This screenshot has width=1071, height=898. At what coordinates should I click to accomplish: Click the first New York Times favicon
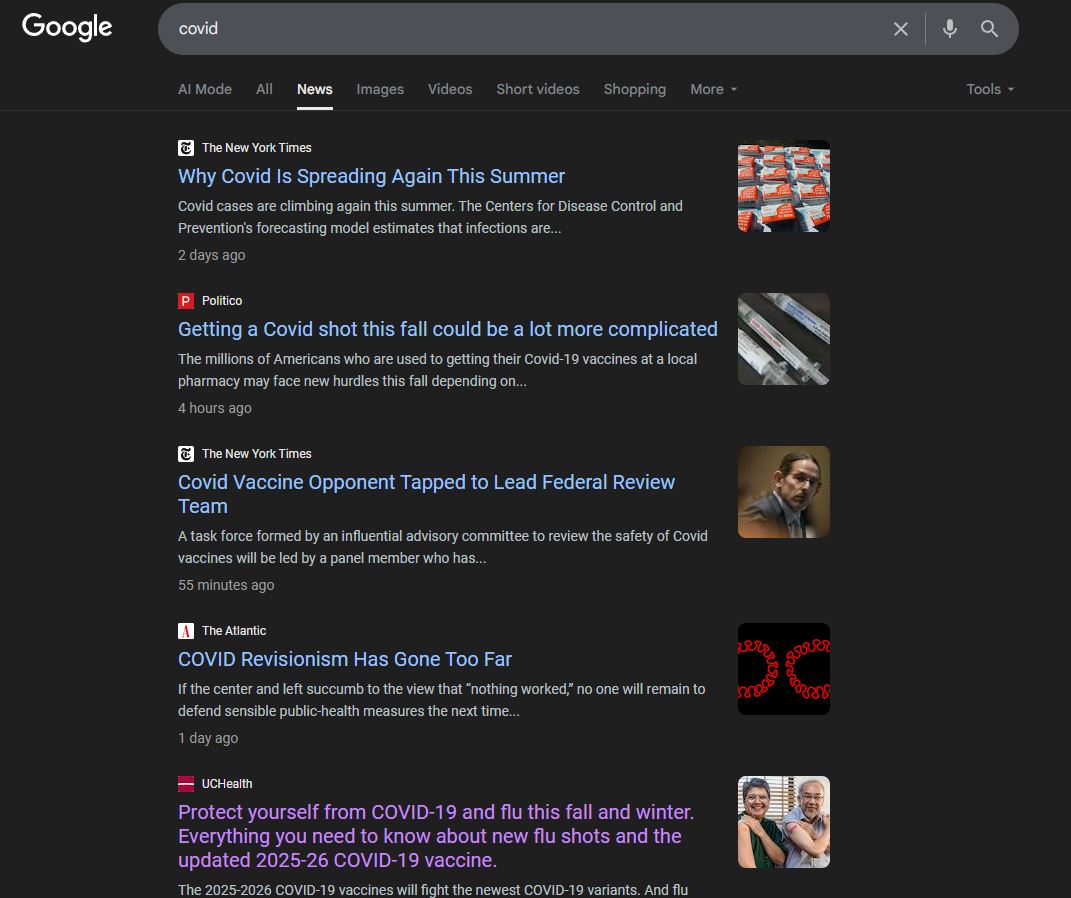186,148
